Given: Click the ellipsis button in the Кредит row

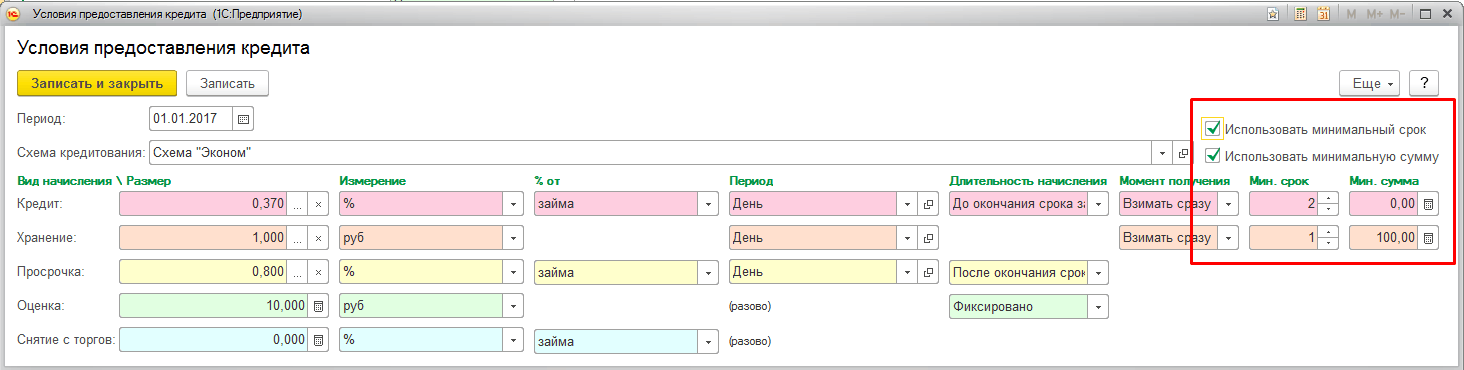Looking at the screenshot, I should pos(297,204).
